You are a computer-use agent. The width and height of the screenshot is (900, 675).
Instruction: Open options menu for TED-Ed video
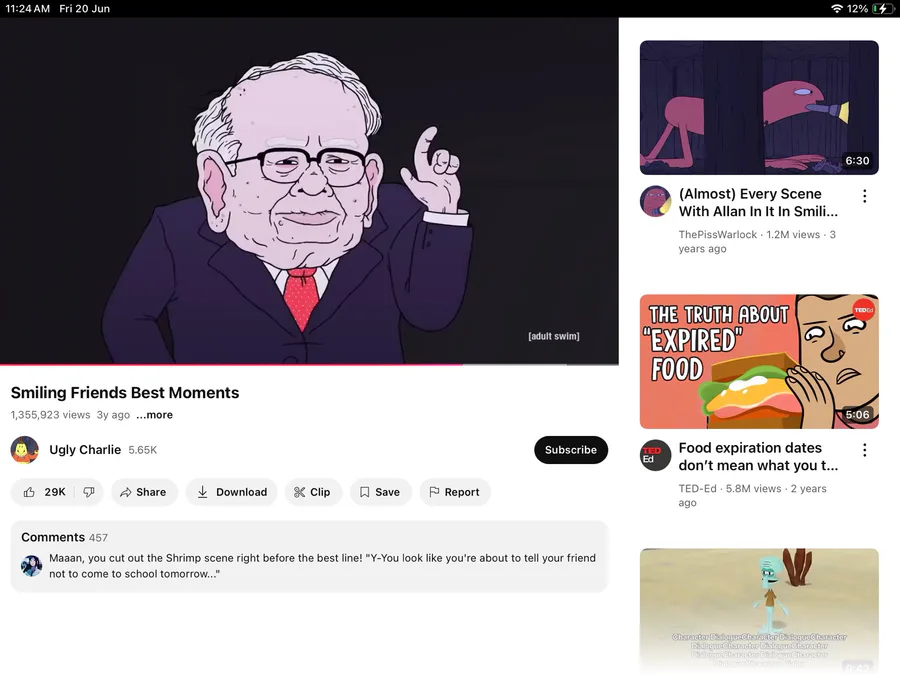[864, 450]
